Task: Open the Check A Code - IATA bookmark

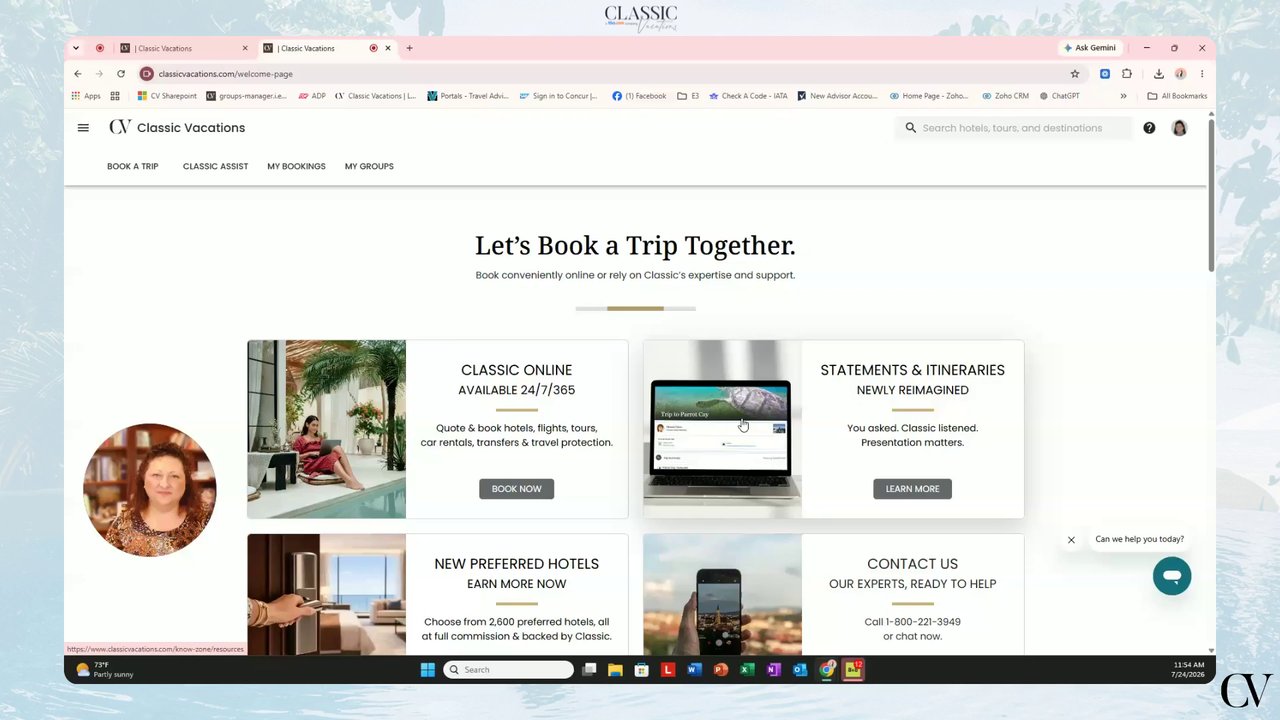Action: tap(748, 96)
